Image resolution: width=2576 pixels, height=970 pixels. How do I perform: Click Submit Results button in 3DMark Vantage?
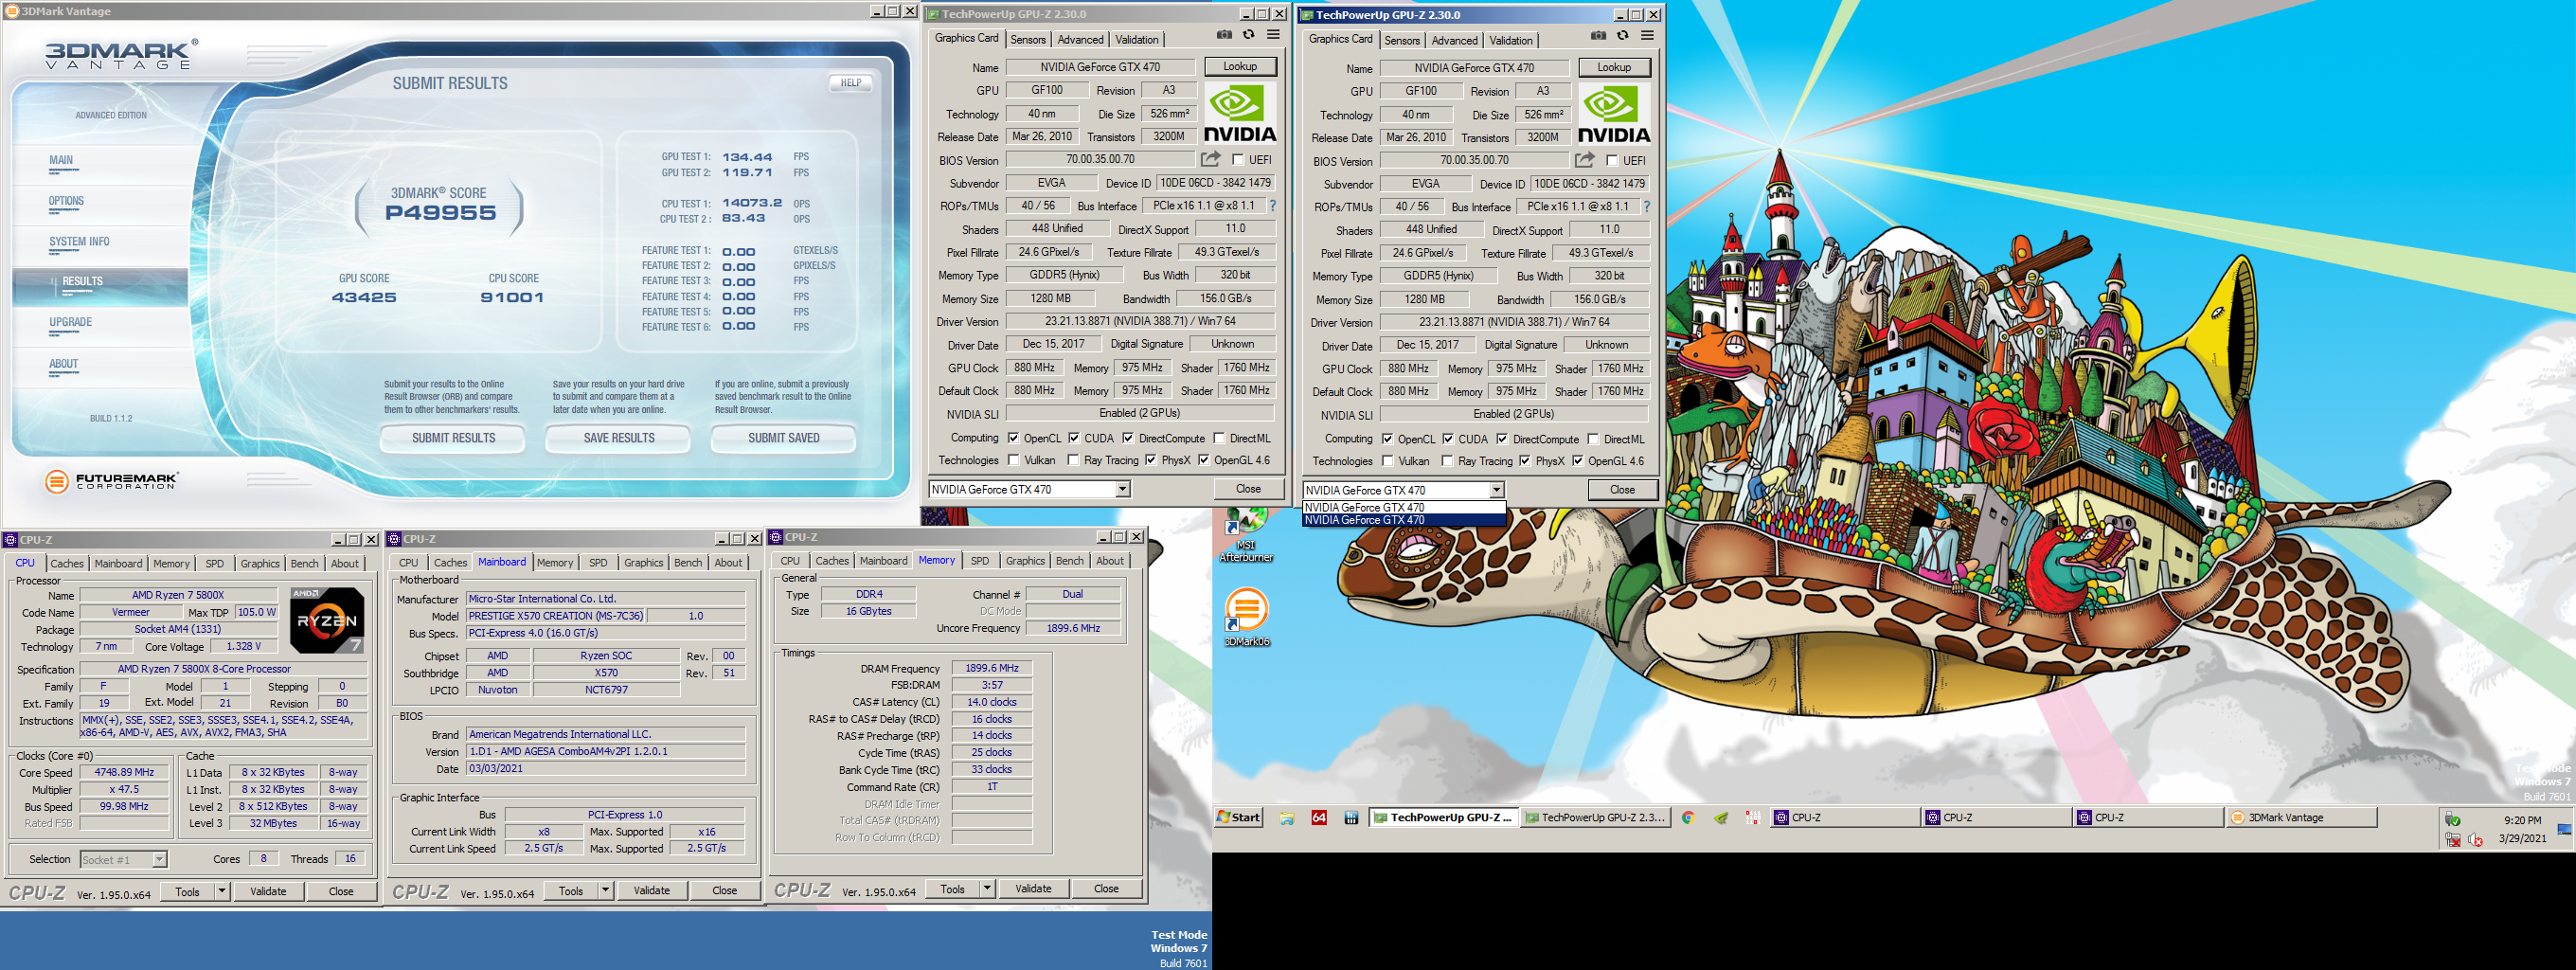(453, 438)
